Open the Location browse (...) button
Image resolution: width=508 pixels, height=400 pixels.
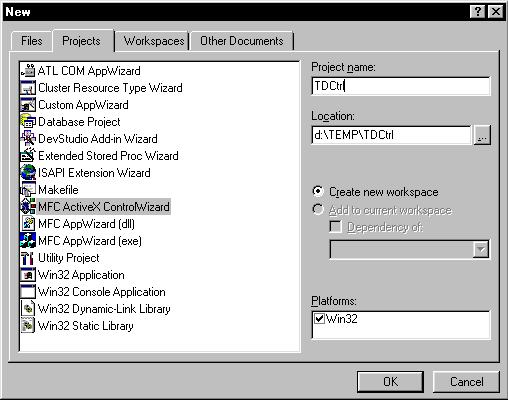[x=482, y=135]
